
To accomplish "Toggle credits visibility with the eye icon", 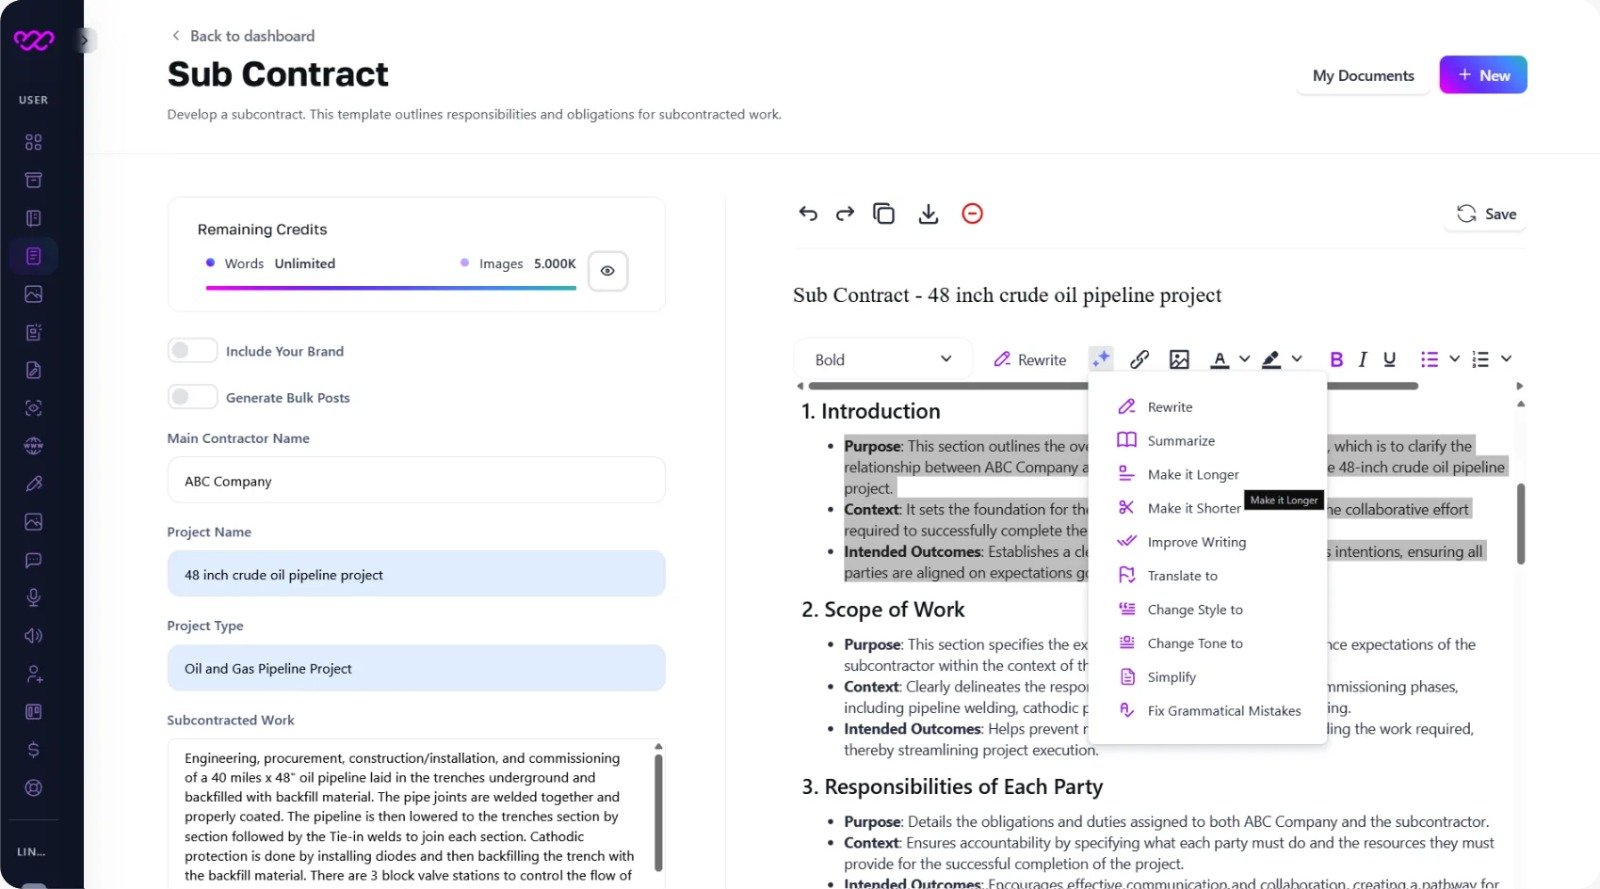I will [x=607, y=271].
